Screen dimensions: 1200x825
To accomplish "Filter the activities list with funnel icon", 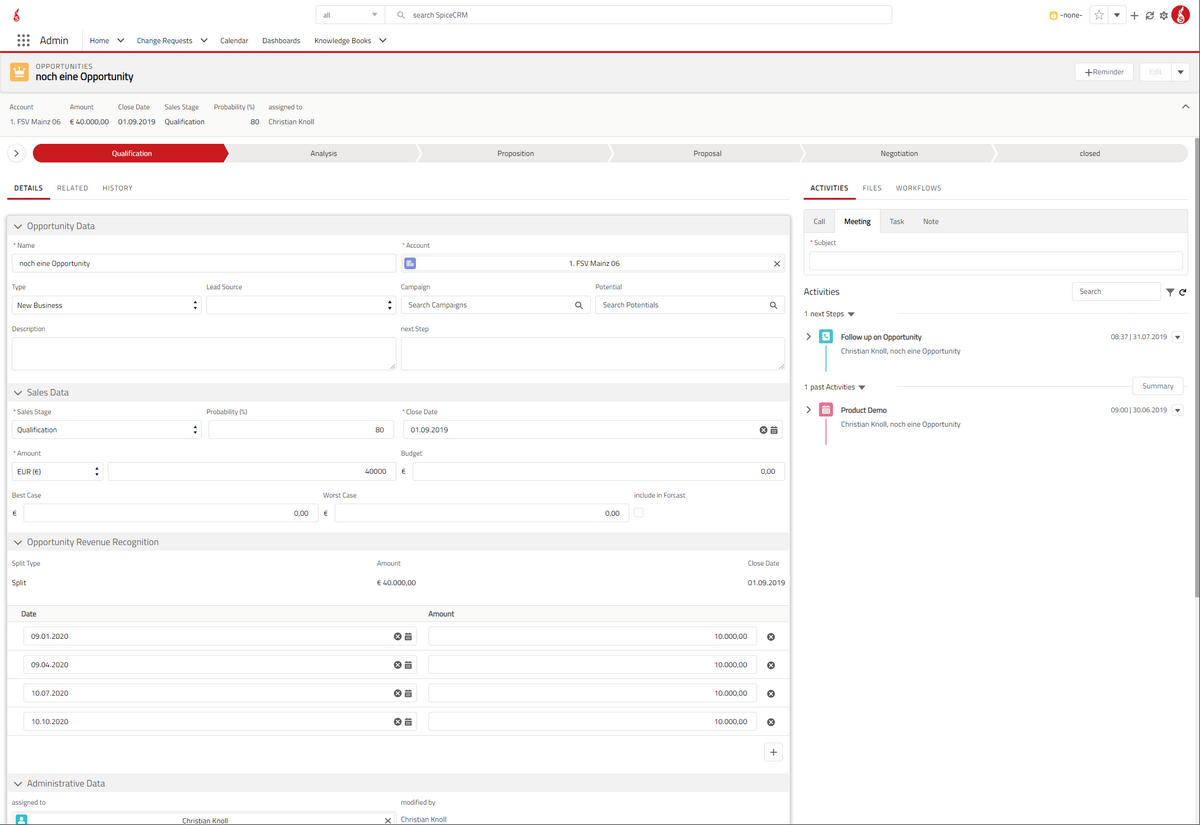I will (1170, 292).
